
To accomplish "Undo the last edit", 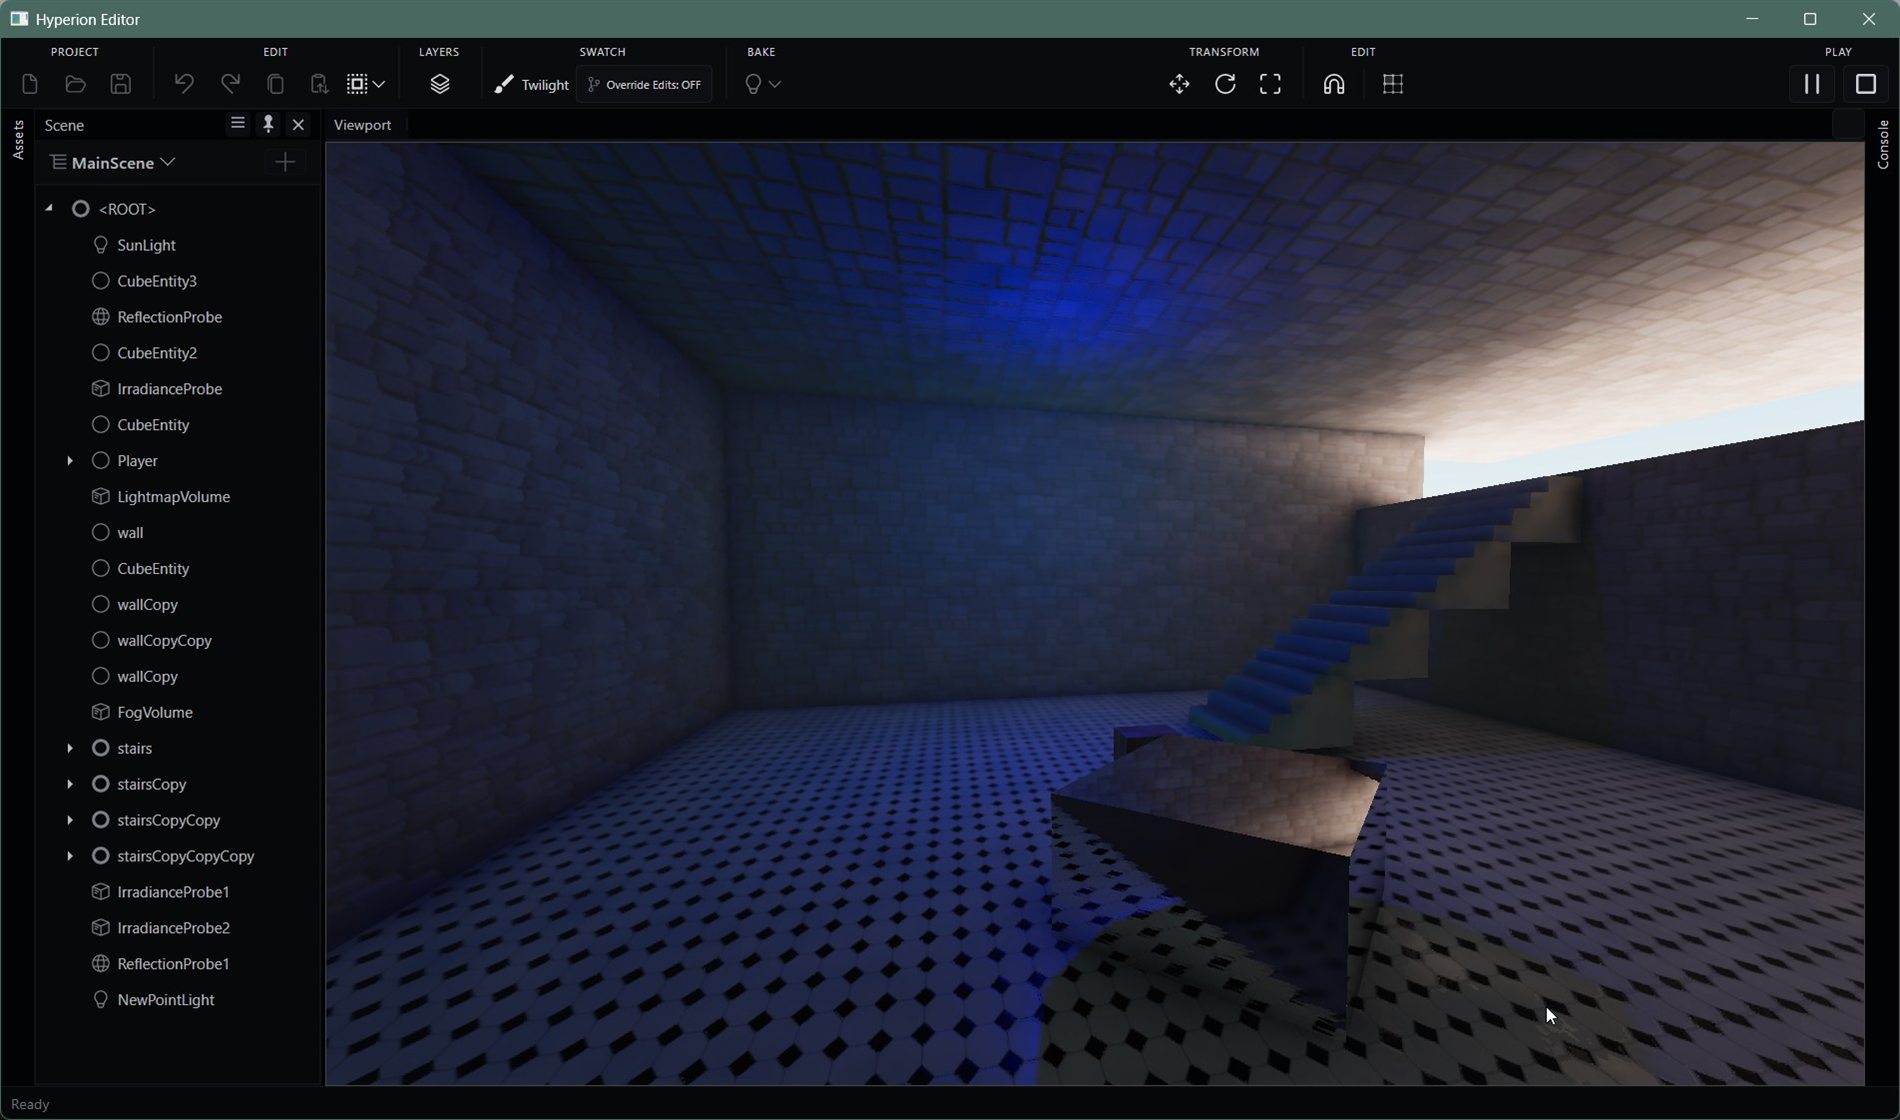I will [x=184, y=85].
